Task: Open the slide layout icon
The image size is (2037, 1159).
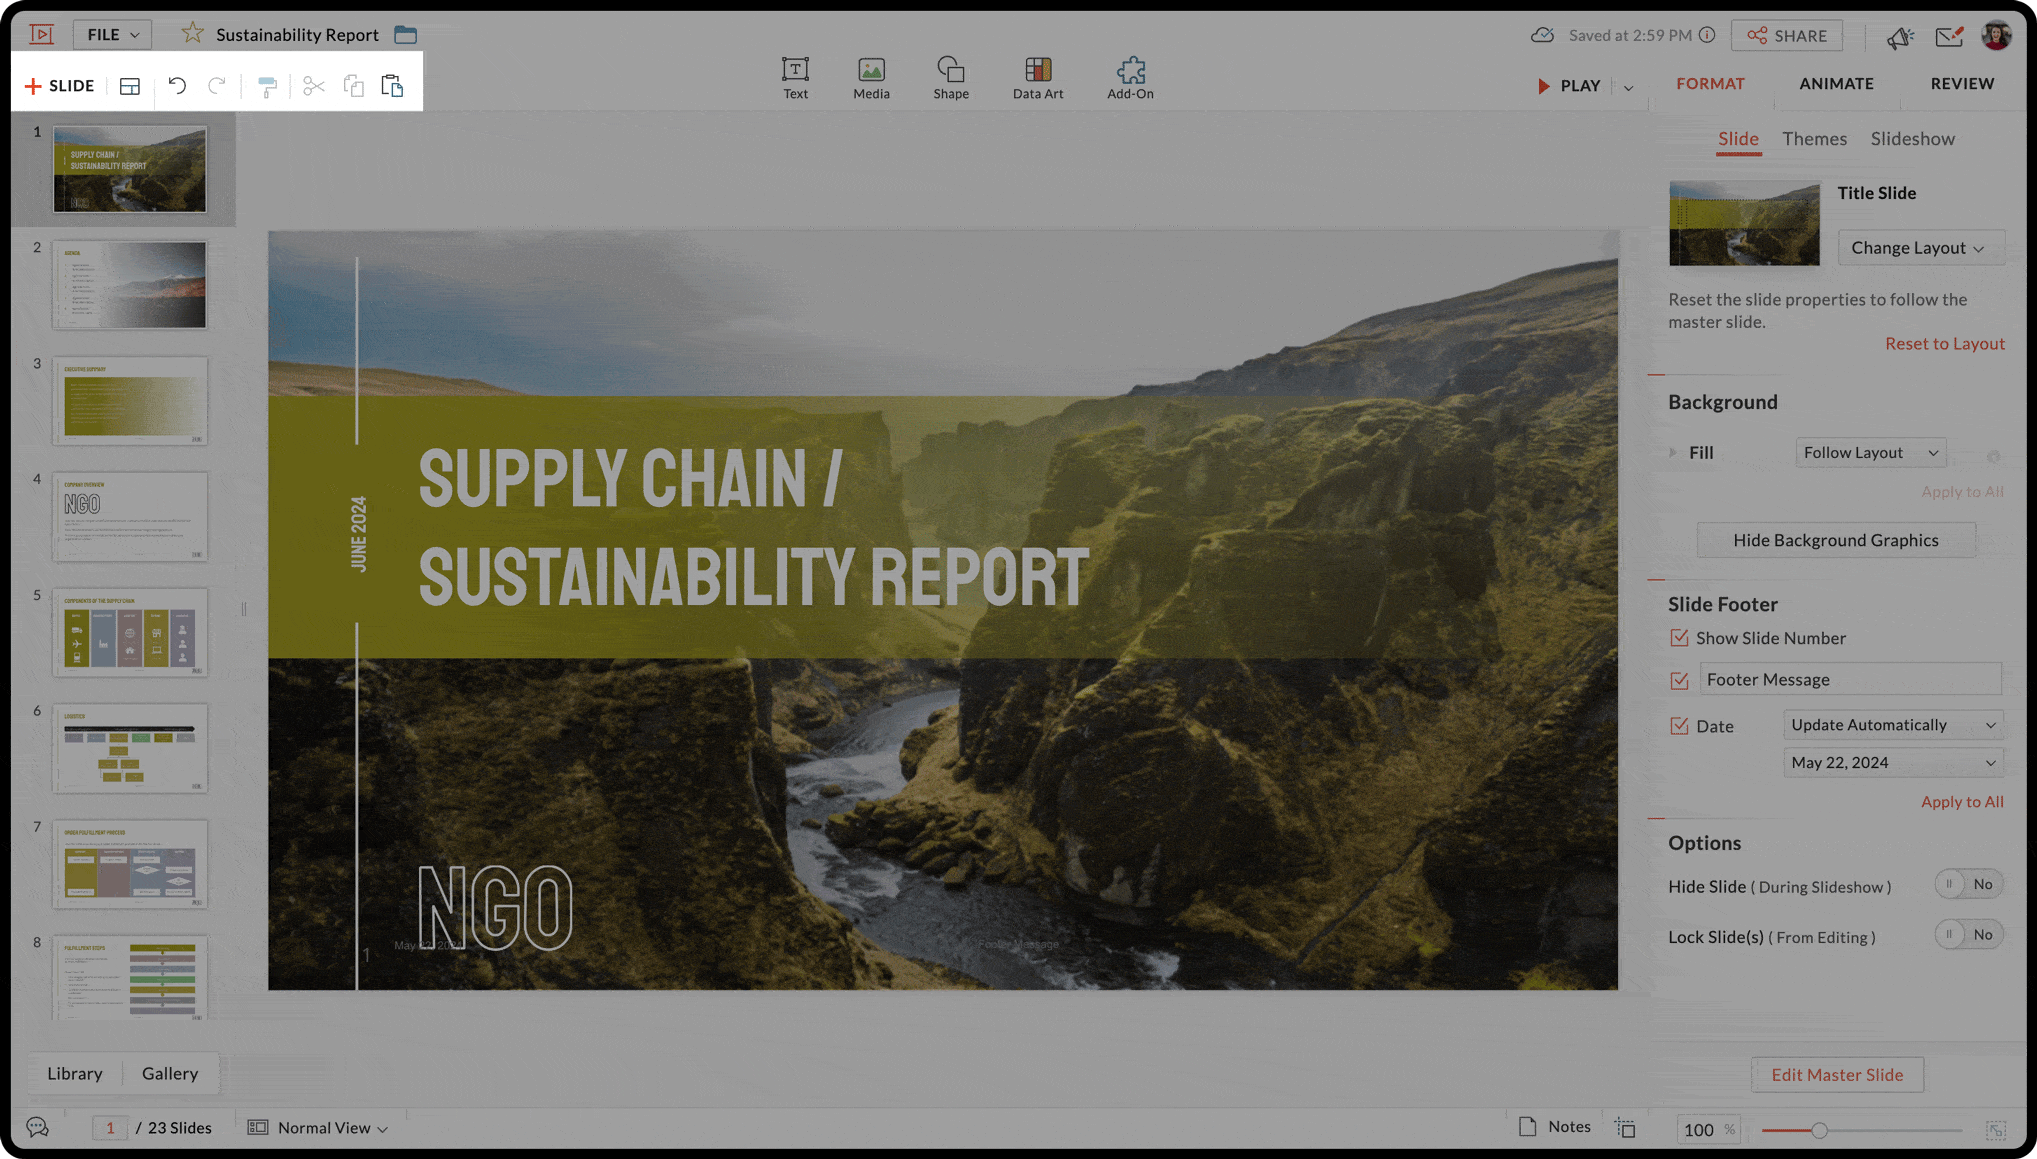Action: 130,86
